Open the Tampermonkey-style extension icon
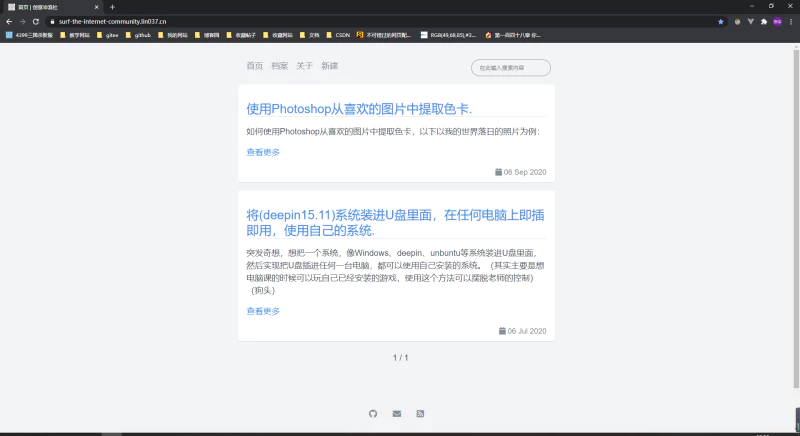This screenshot has width=800, height=436. (737, 21)
